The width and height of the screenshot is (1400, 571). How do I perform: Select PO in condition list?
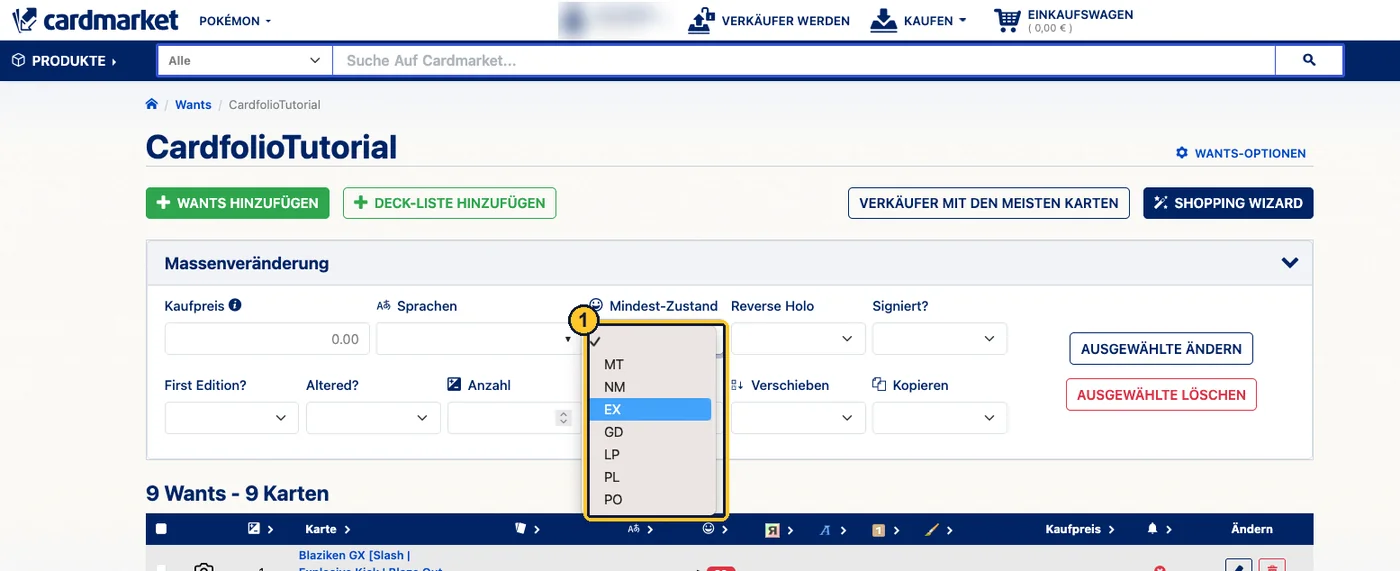coord(650,500)
